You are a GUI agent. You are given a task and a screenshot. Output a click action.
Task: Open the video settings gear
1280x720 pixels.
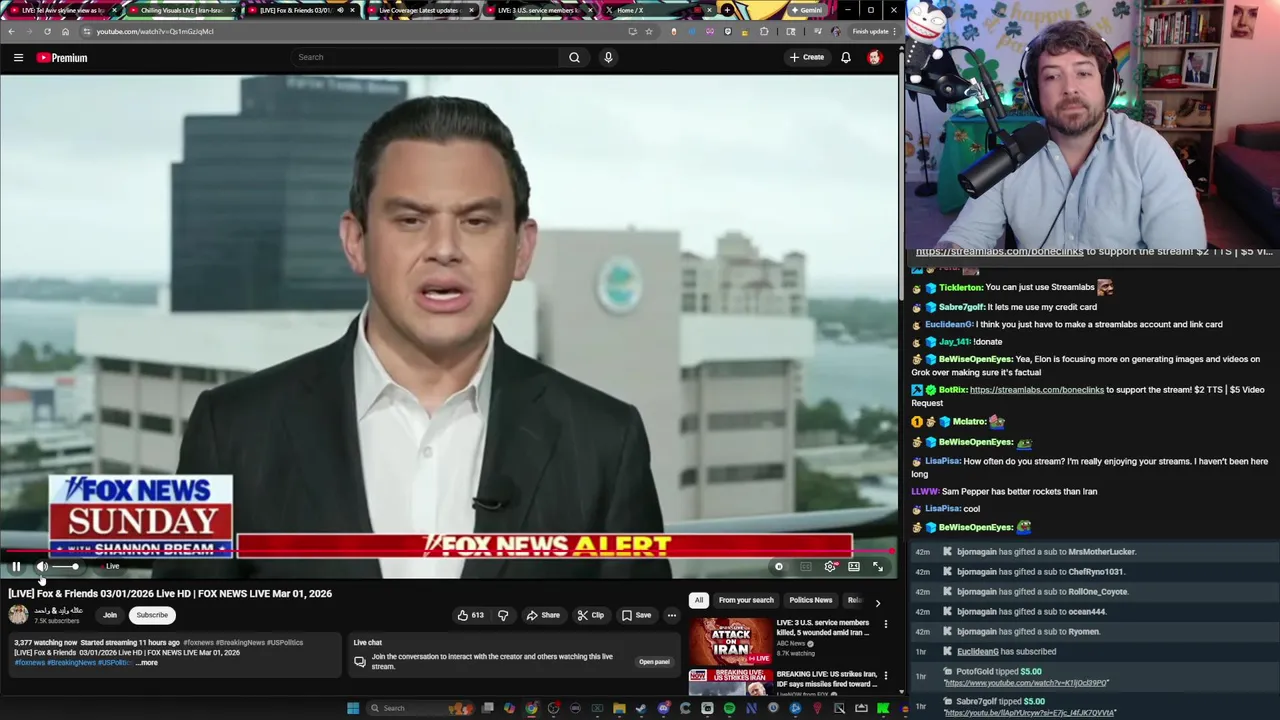[830, 567]
